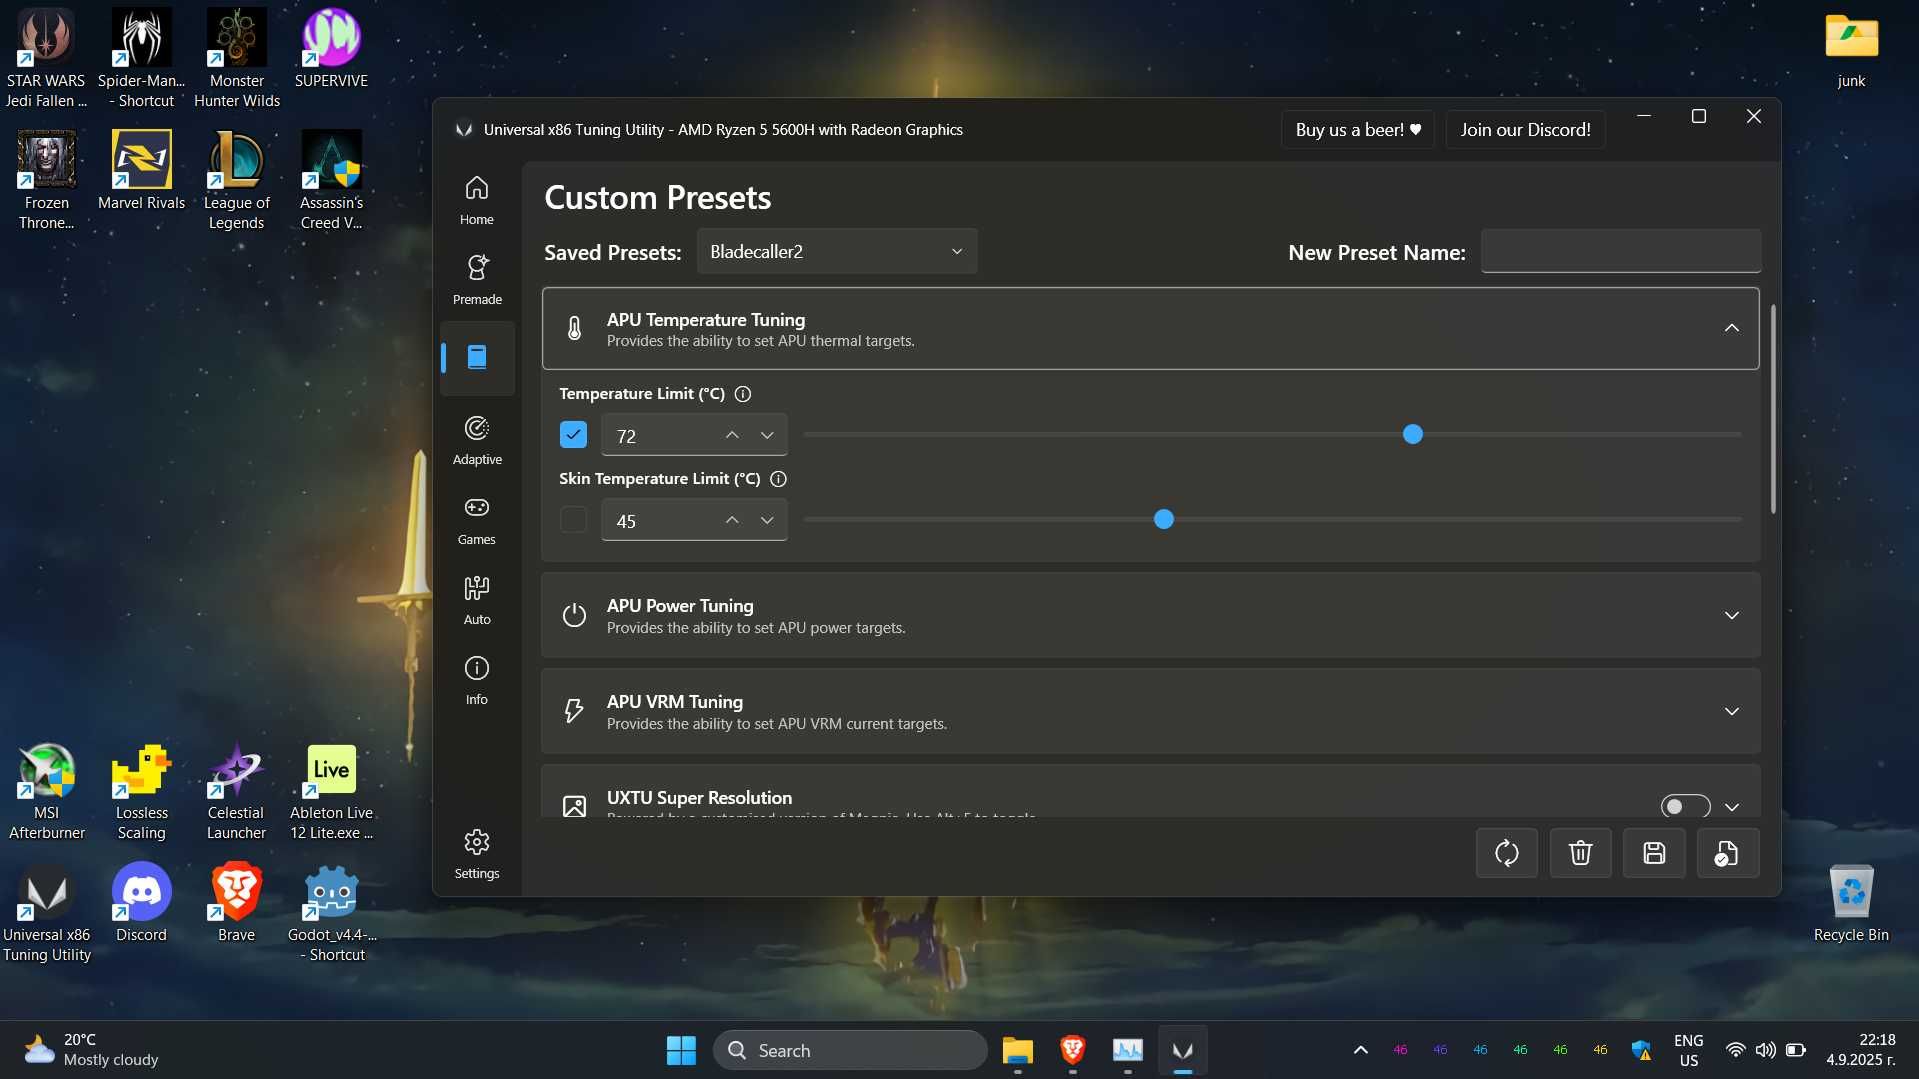This screenshot has width=1919, height=1079.
Task: Click the taskbar Search box
Action: point(850,1050)
